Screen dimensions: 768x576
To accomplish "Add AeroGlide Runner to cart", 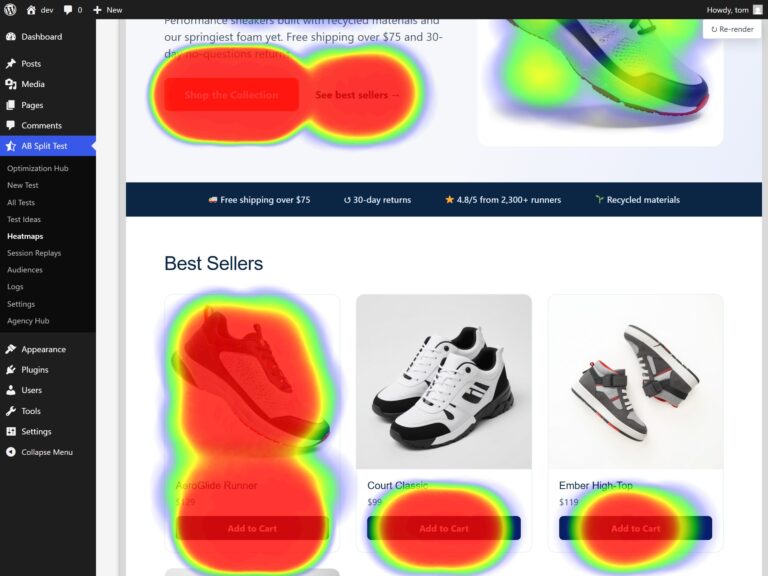I will [252, 528].
